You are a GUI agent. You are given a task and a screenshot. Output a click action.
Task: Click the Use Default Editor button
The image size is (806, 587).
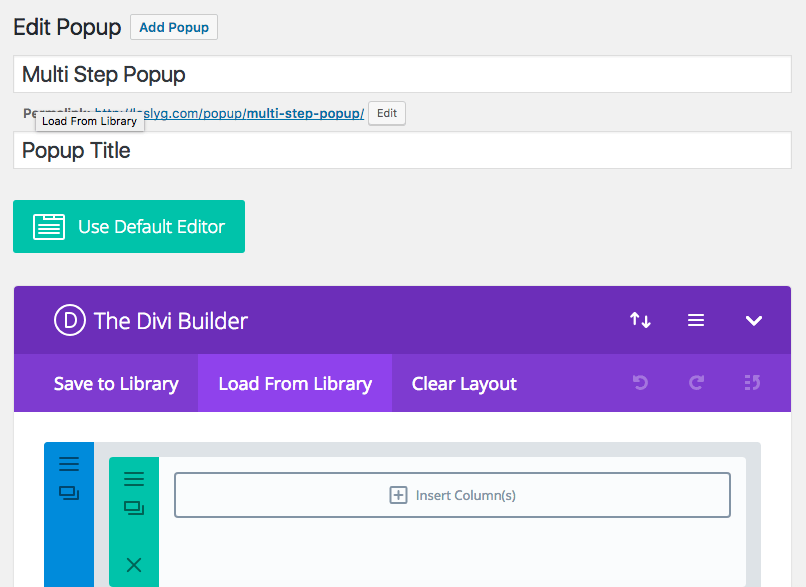[129, 227]
